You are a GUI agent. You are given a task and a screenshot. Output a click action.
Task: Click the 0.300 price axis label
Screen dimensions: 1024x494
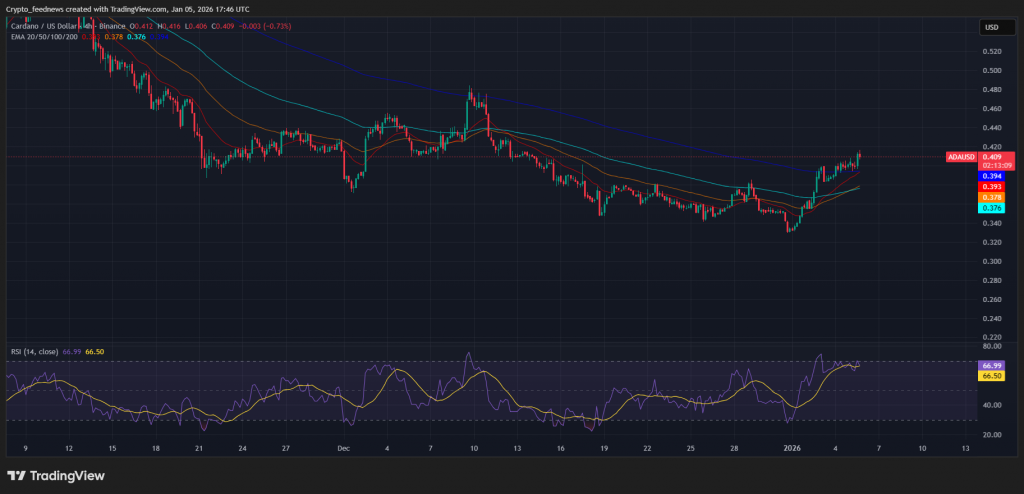(x=991, y=261)
